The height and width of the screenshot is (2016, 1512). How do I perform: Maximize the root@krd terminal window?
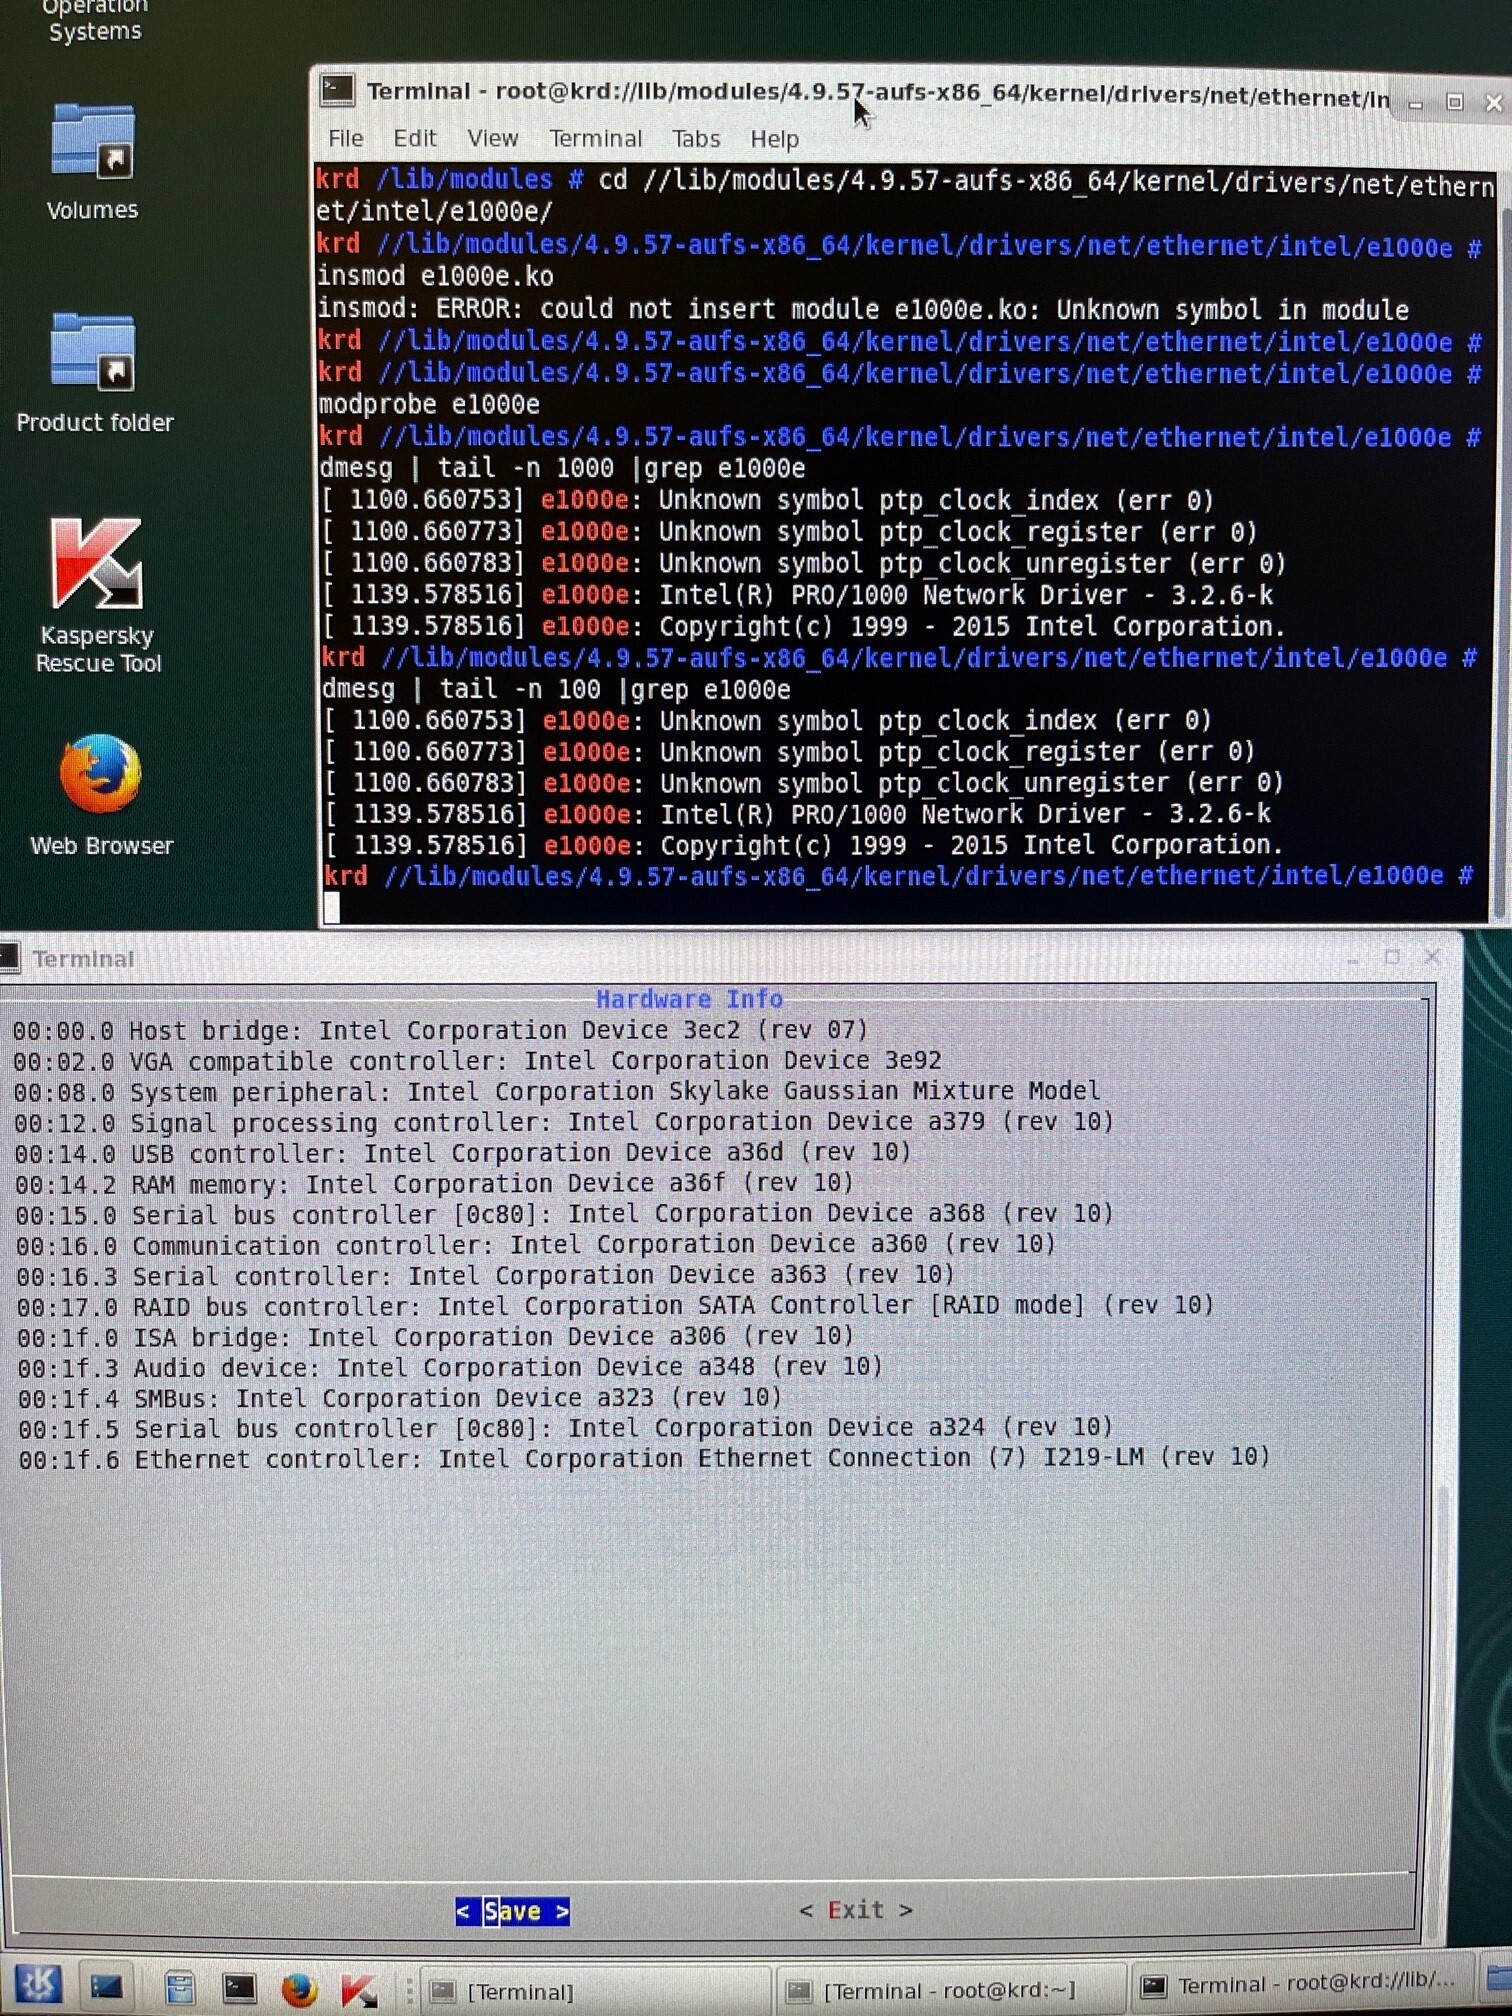1454,102
